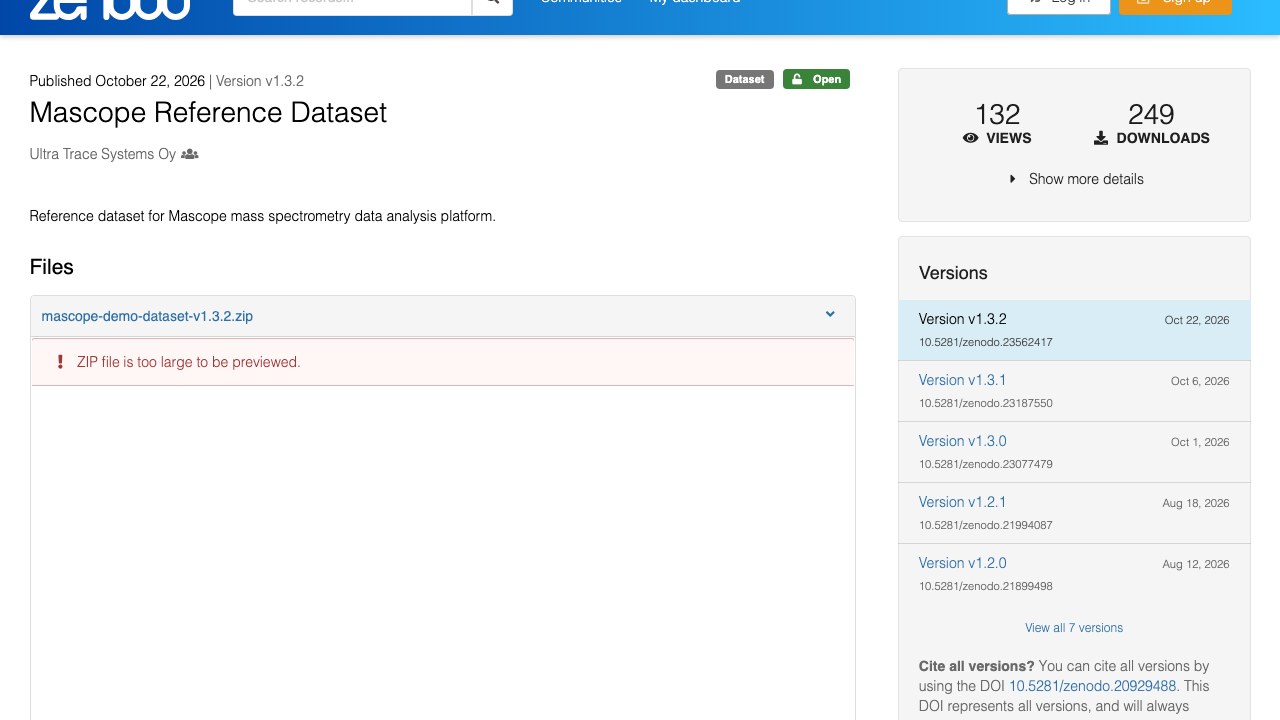The width and height of the screenshot is (1280, 720).
Task: Collapse the mascope-demo-dataset file preview chevron
Action: [830, 314]
